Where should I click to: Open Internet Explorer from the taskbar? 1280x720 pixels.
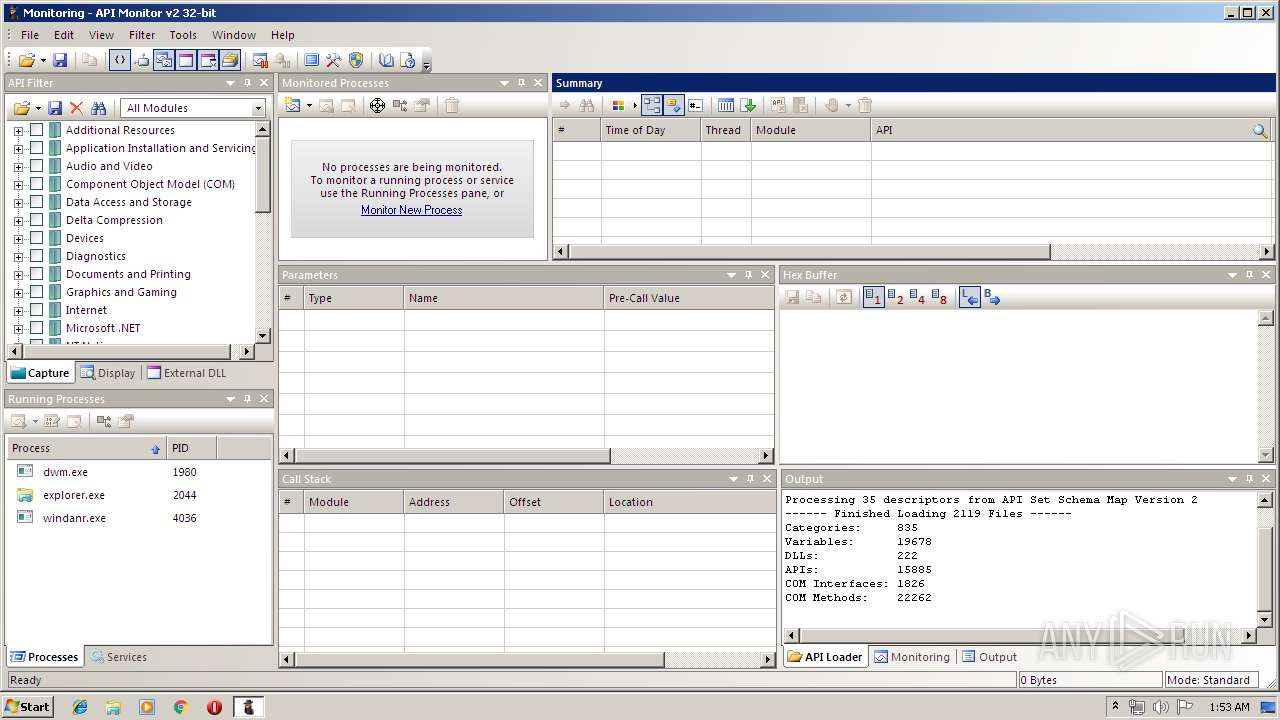coord(80,707)
